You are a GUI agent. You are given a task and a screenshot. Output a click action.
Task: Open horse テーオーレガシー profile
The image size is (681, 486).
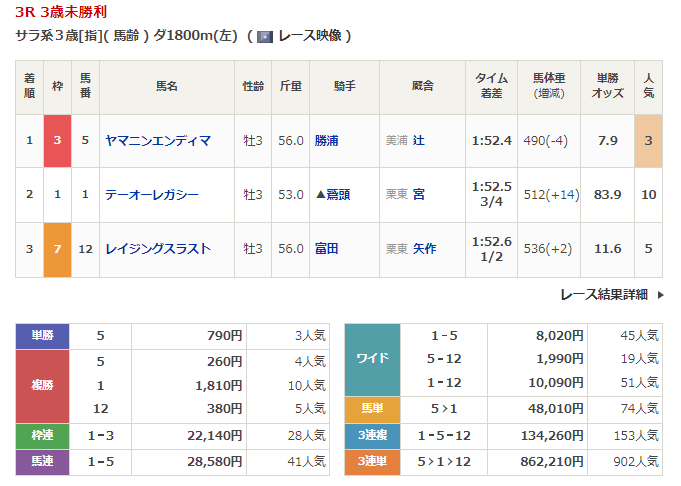[x=152, y=195]
